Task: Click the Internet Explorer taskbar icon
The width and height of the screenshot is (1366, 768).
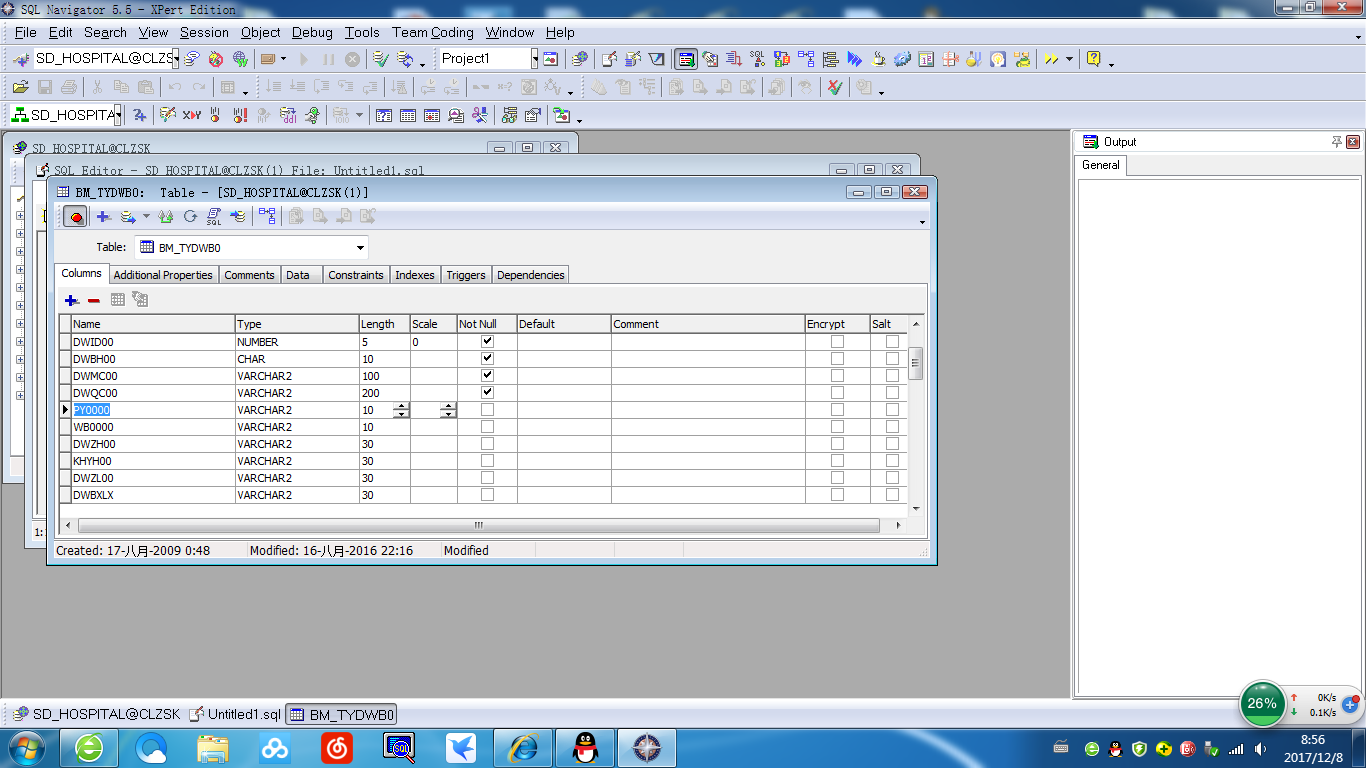Action: (523, 747)
